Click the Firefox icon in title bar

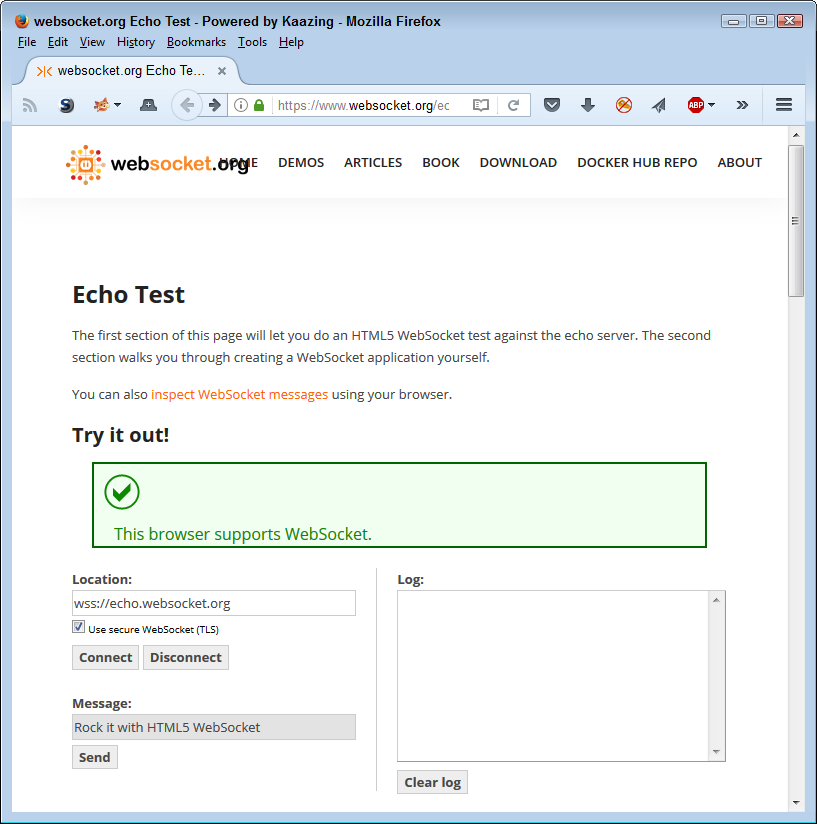coord(22,21)
